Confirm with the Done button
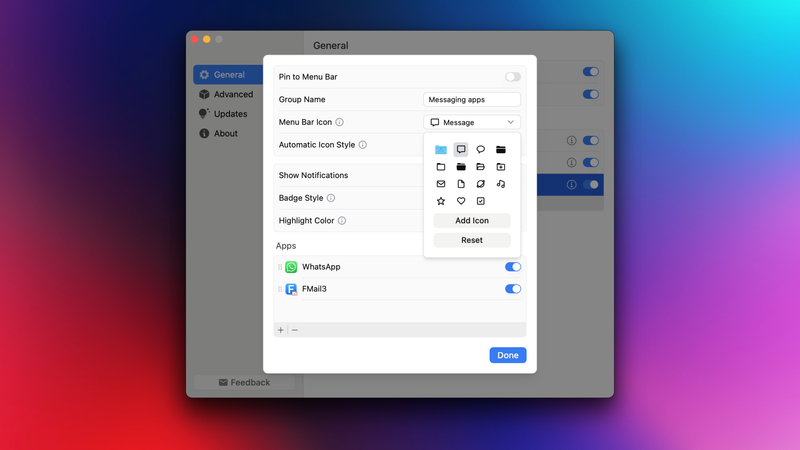800x450 pixels. pyautogui.click(x=508, y=355)
